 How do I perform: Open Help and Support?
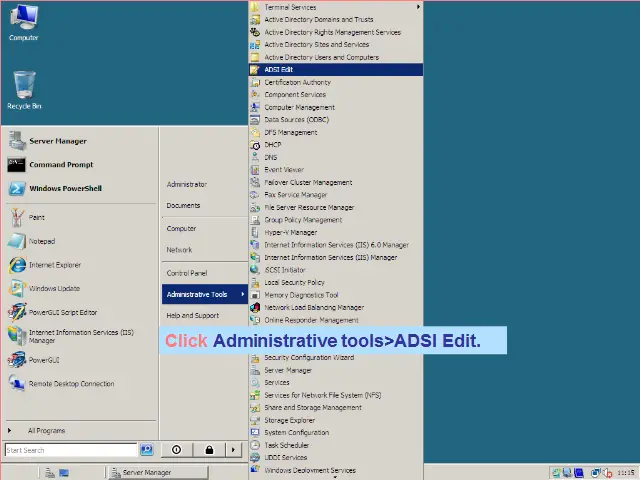193,316
